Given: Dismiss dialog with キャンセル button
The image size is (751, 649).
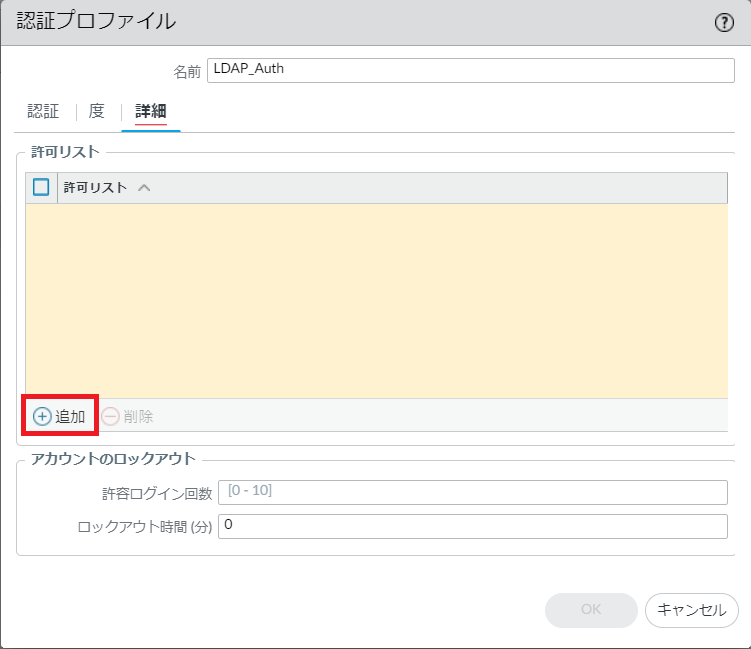Looking at the screenshot, I should tap(692, 610).
